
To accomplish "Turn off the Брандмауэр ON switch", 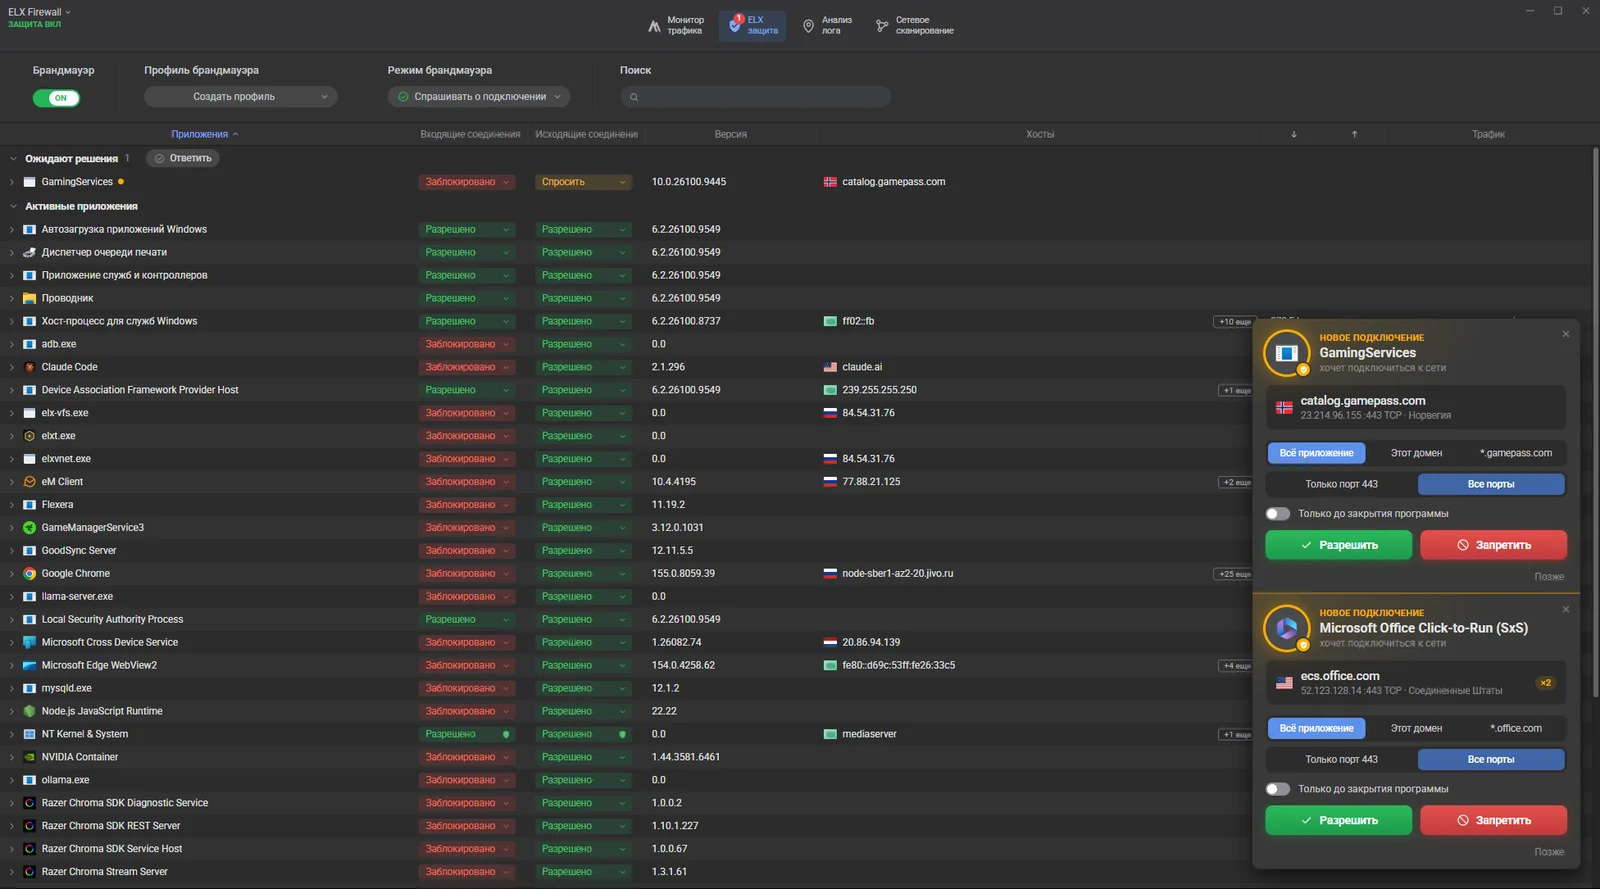I will [x=56, y=98].
